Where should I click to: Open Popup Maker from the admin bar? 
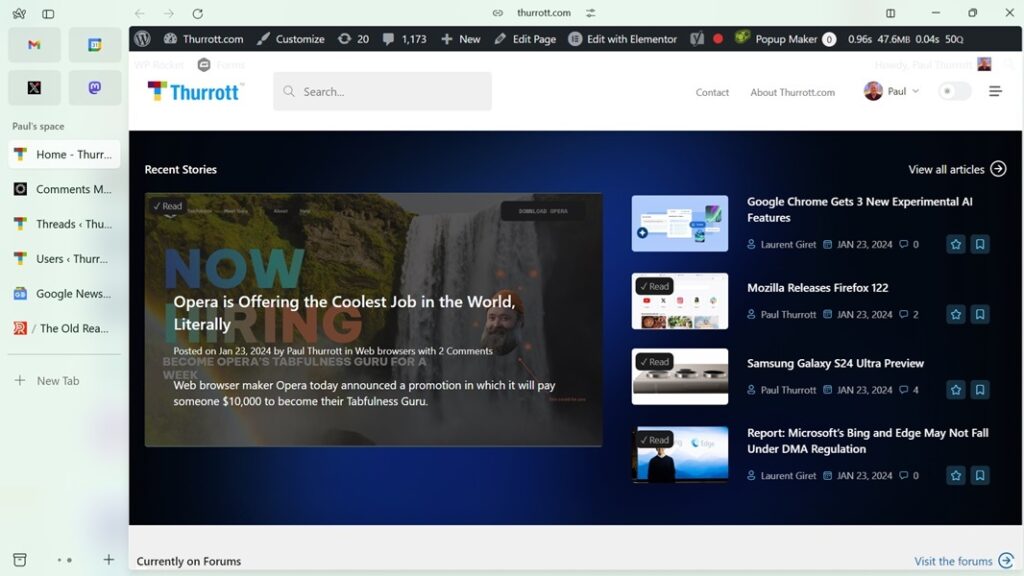click(788, 39)
